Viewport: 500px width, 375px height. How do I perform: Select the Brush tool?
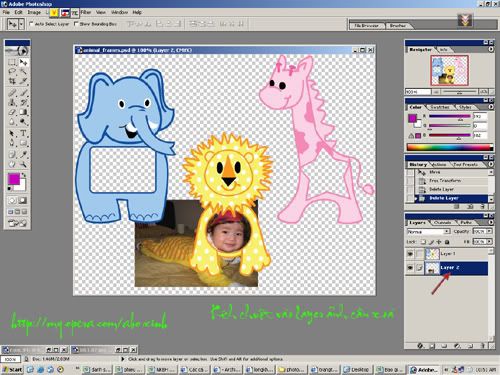coord(23,93)
